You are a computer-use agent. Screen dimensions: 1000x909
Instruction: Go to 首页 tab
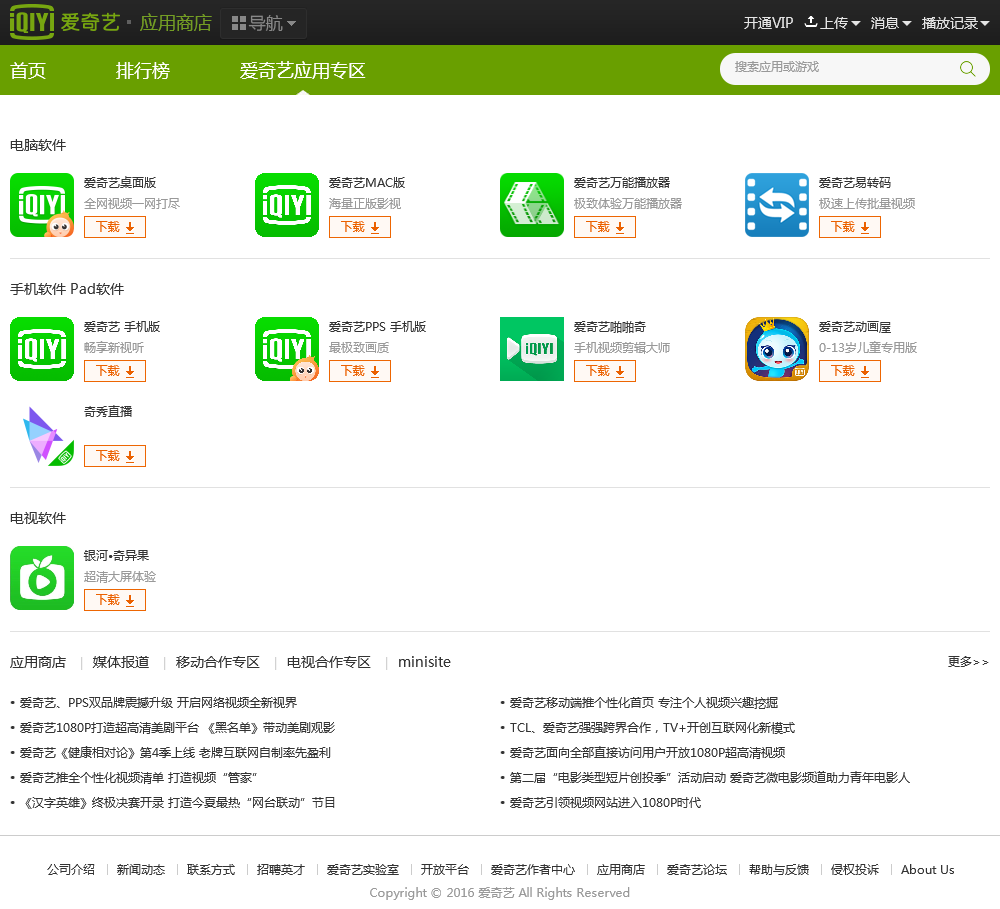pyautogui.click(x=28, y=70)
